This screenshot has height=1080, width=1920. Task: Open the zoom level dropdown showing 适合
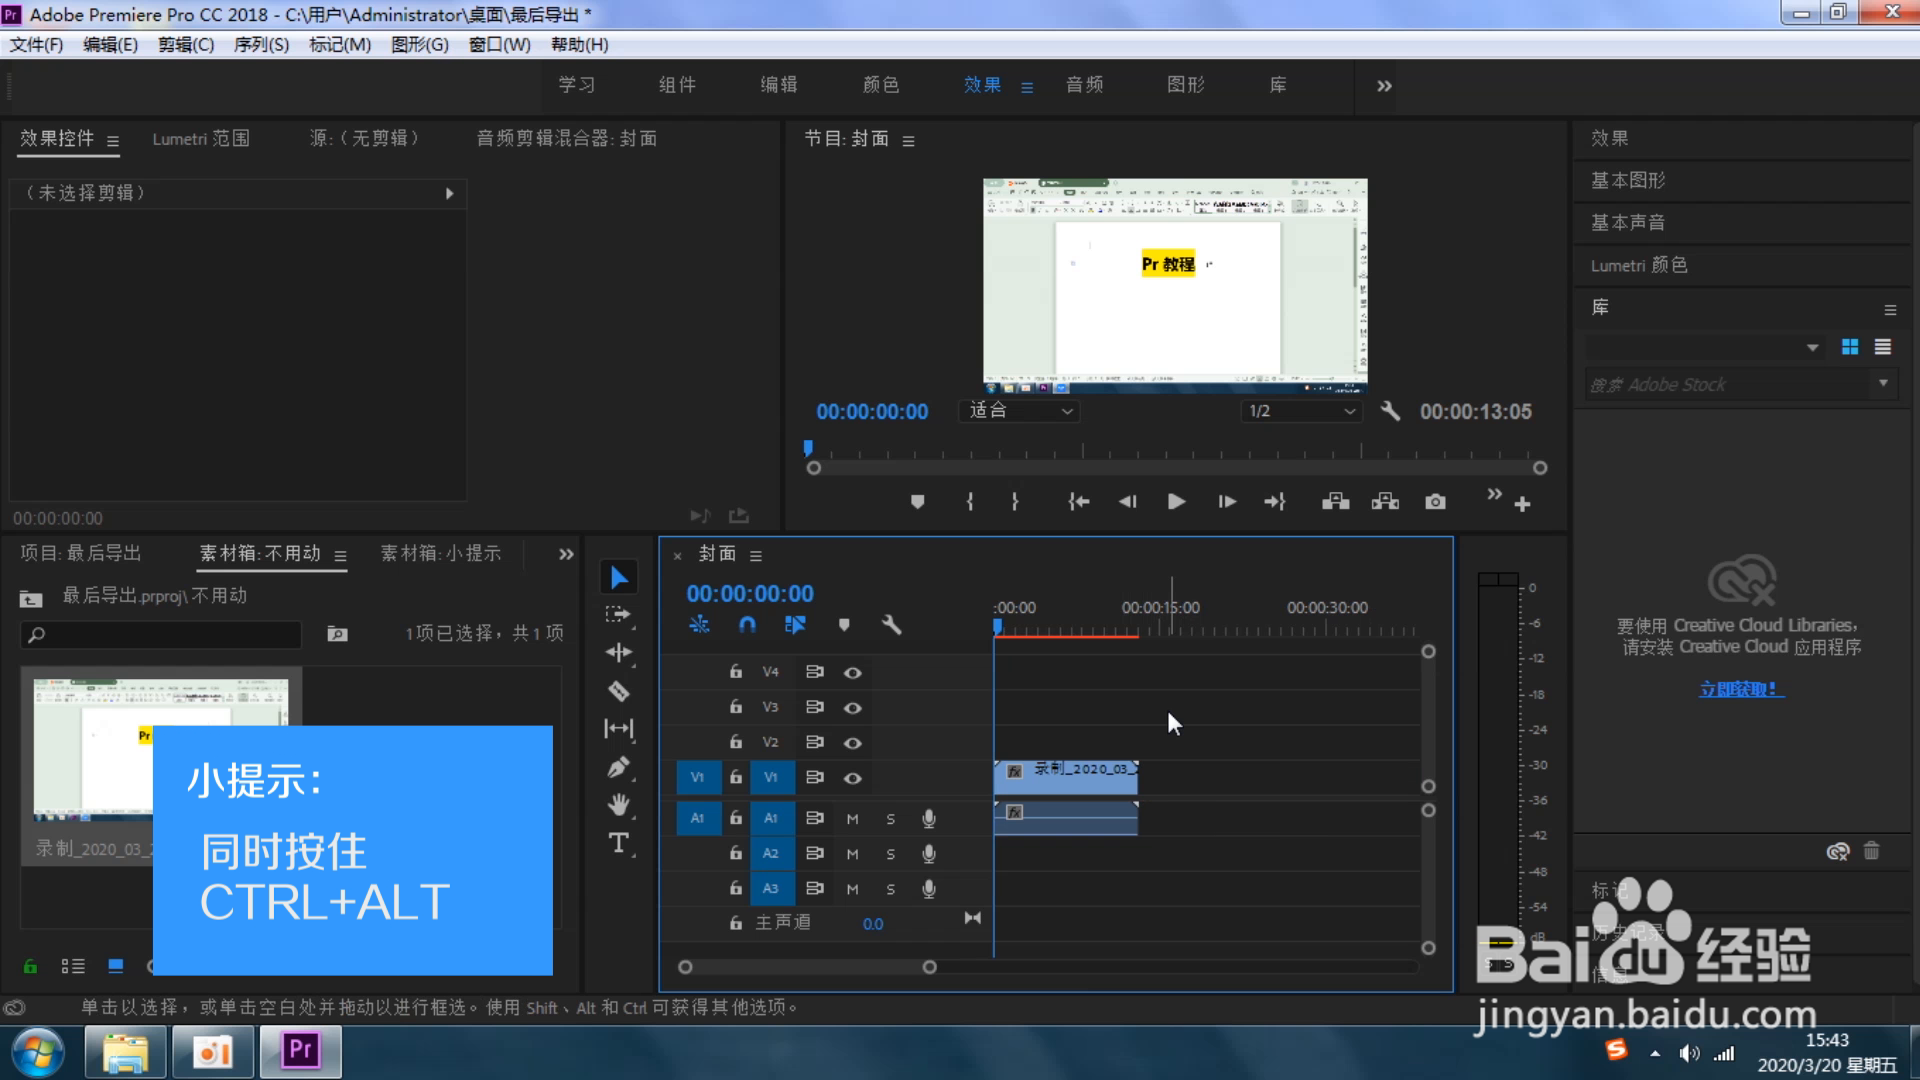pyautogui.click(x=1020, y=411)
